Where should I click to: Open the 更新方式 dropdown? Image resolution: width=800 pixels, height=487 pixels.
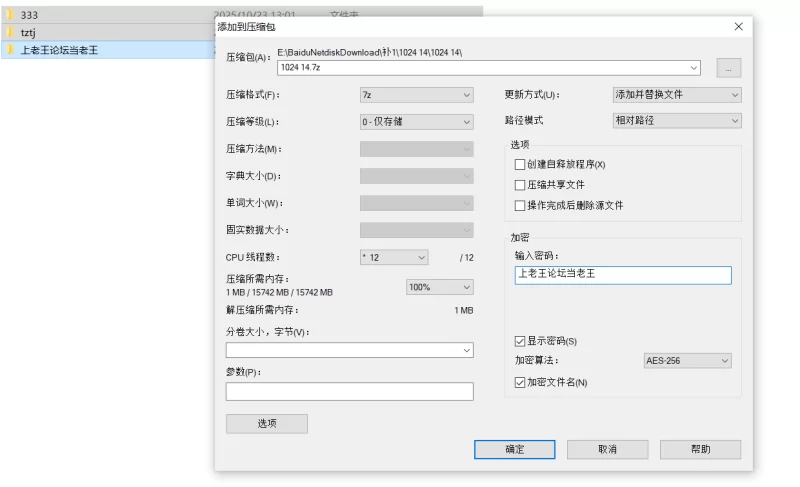point(677,95)
